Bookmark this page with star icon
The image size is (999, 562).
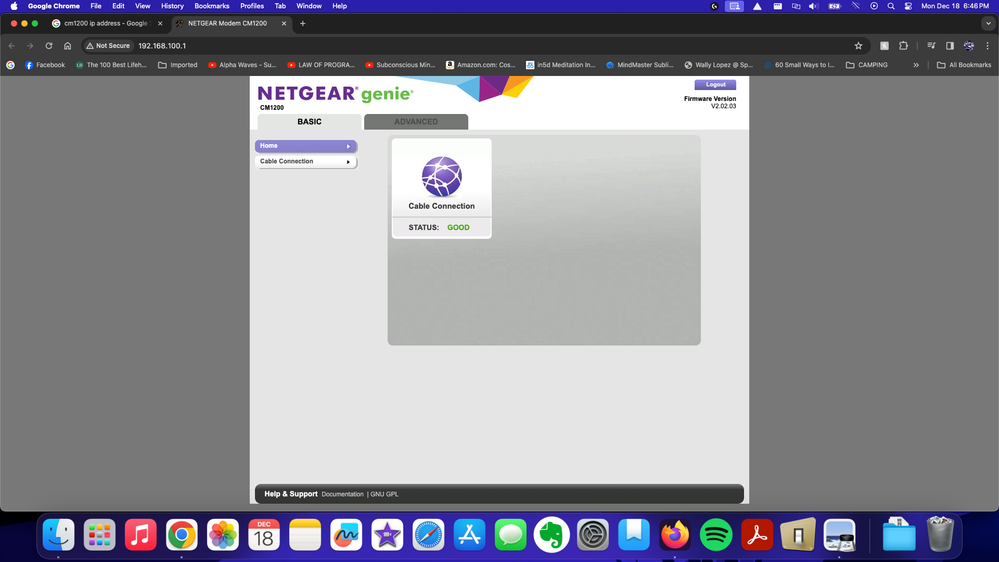858,46
